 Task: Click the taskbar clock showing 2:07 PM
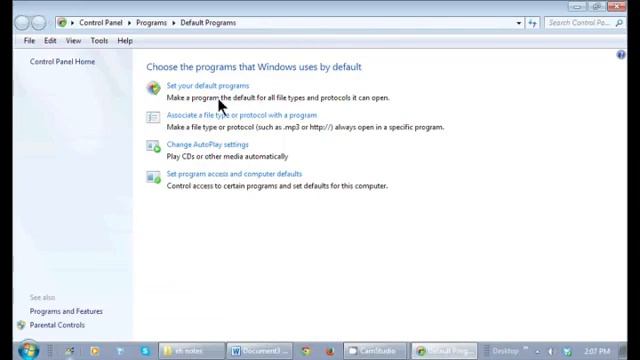(x=597, y=351)
